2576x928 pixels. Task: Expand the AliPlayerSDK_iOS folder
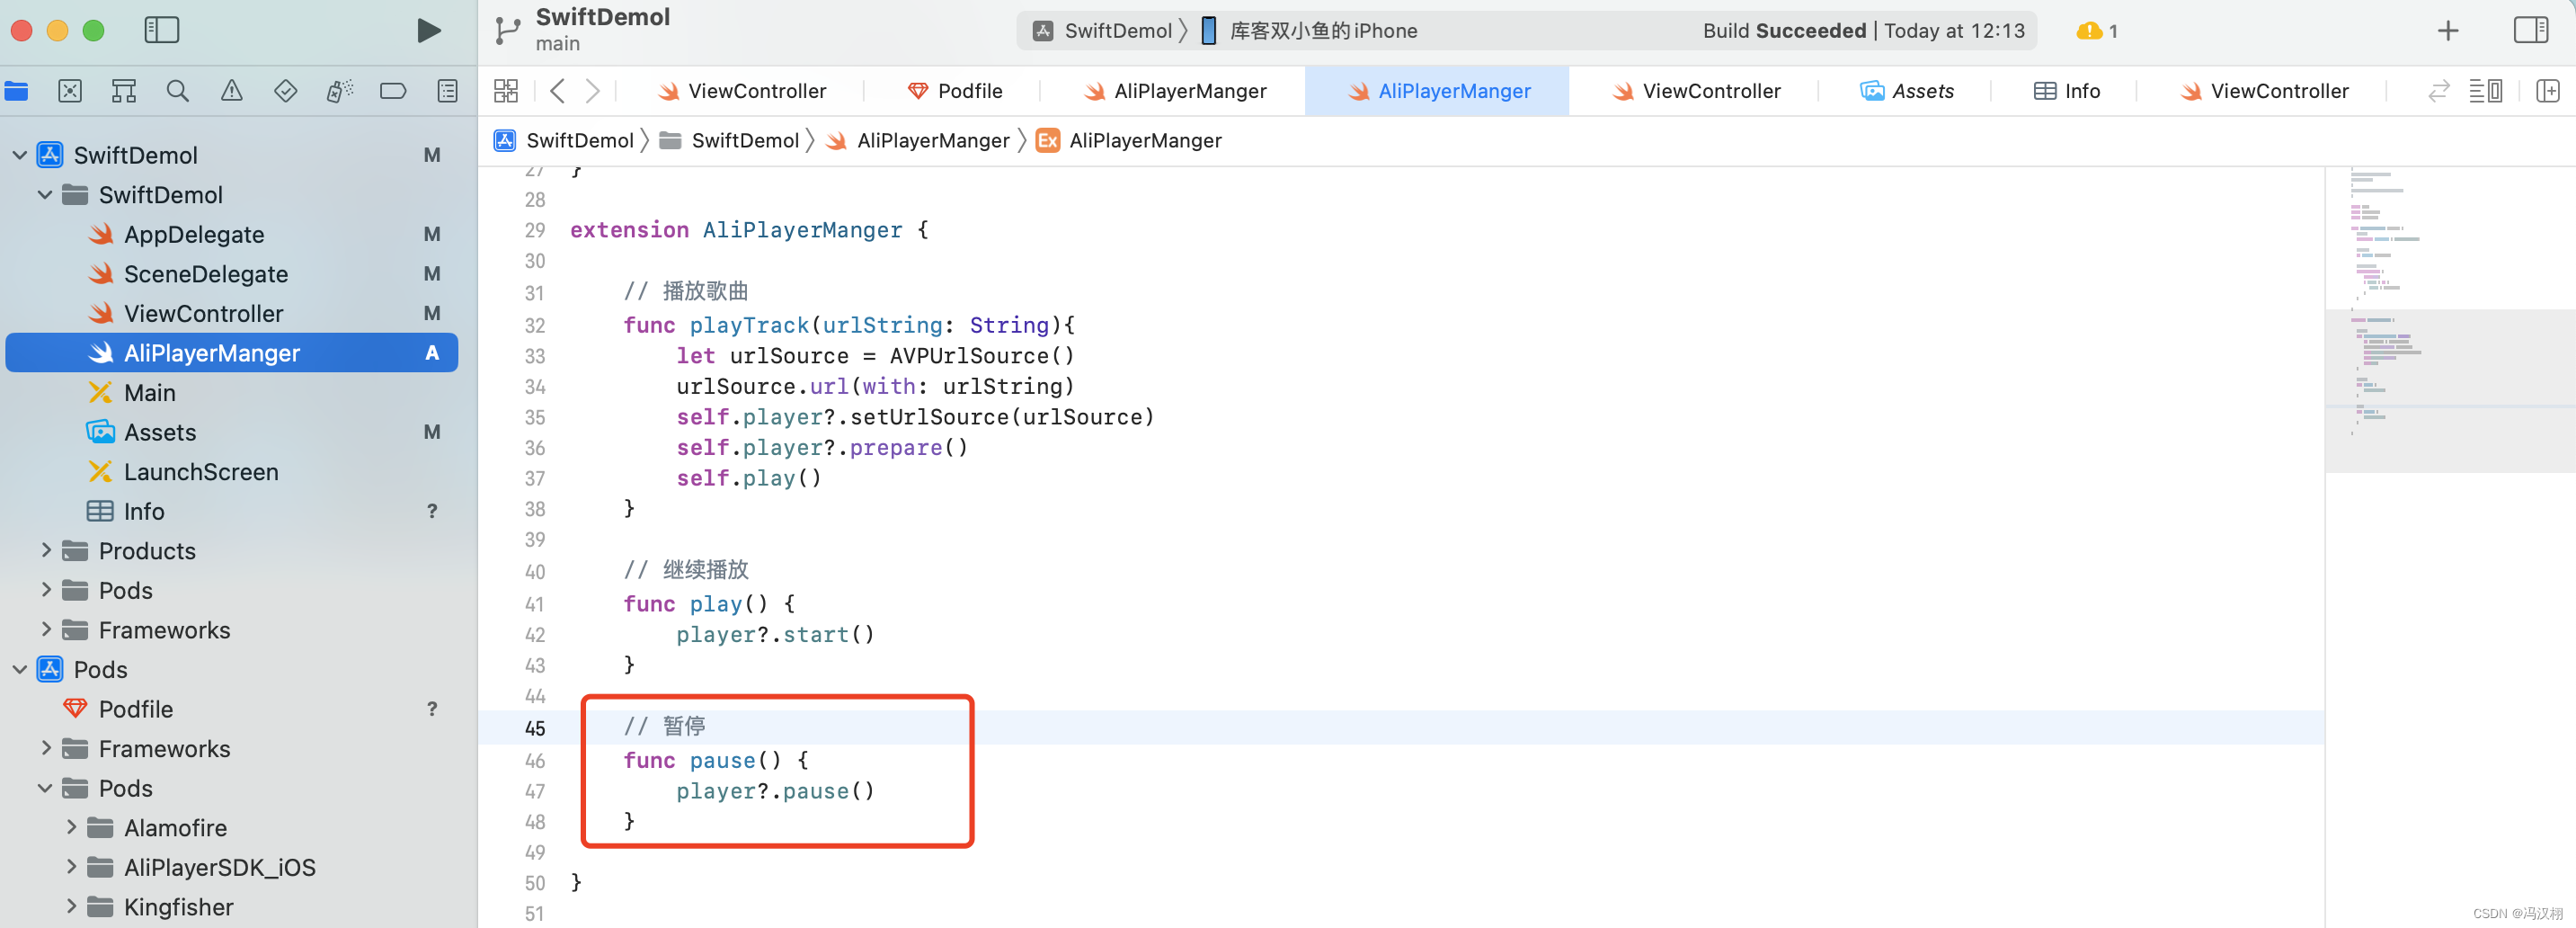(x=71, y=867)
